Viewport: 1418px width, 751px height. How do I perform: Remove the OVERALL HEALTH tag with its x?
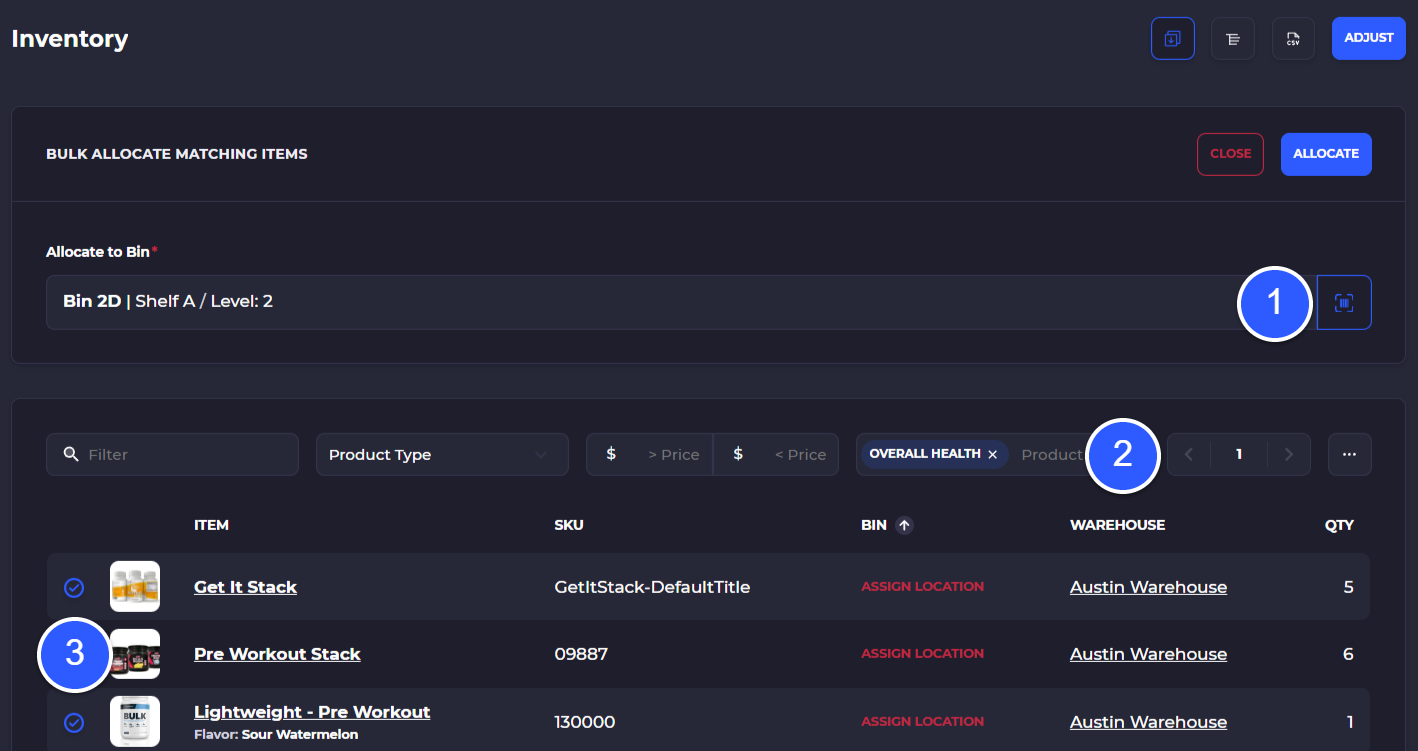[992, 454]
